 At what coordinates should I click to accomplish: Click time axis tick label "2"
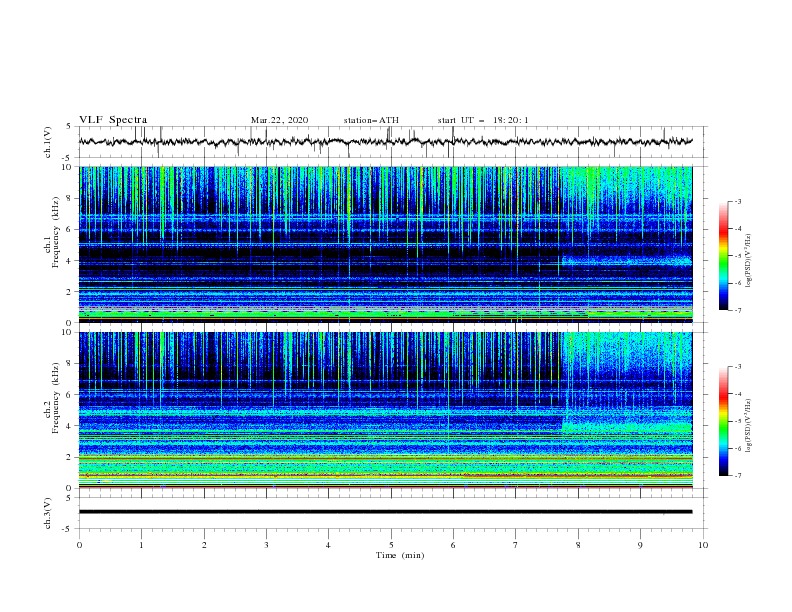pos(204,545)
